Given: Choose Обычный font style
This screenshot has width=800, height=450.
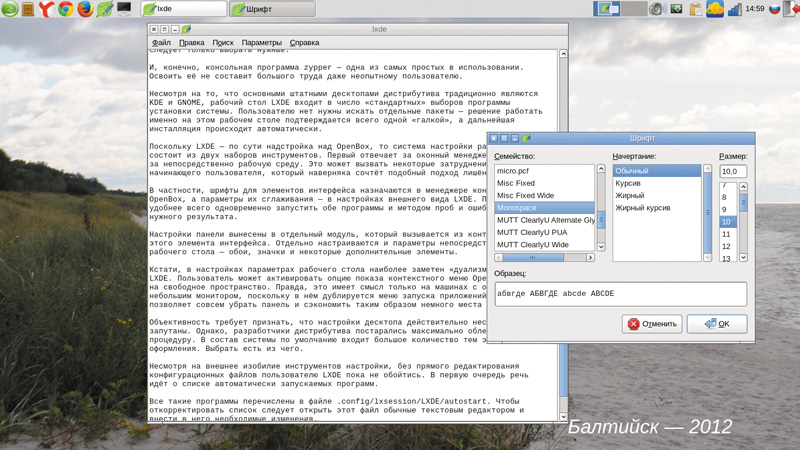Looking at the screenshot, I should 657,171.
